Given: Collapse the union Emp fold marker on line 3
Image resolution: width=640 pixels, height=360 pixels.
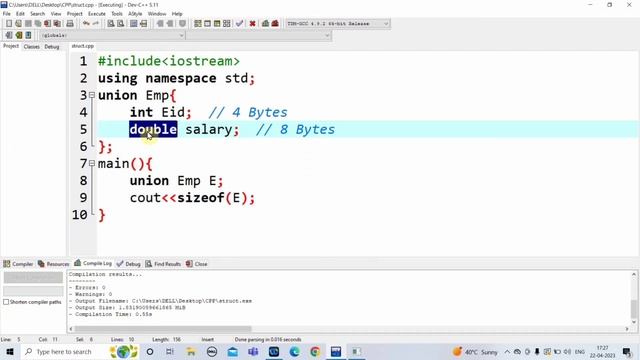Looking at the screenshot, I should (x=92, y=95).
